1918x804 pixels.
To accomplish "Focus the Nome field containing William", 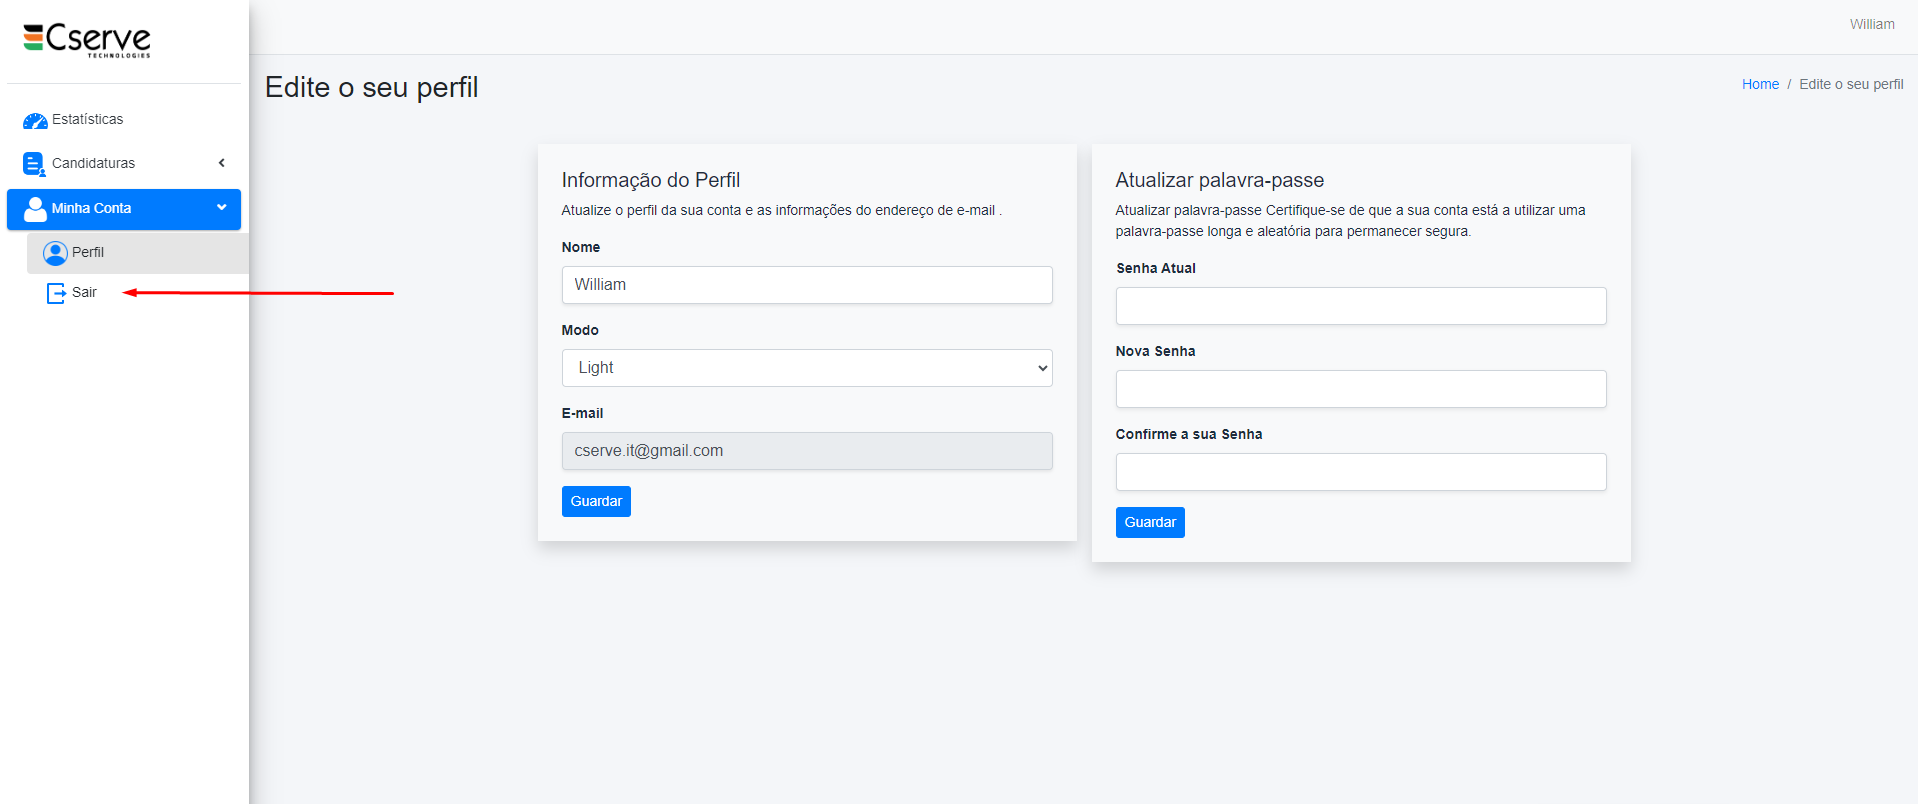I will 806,285.
